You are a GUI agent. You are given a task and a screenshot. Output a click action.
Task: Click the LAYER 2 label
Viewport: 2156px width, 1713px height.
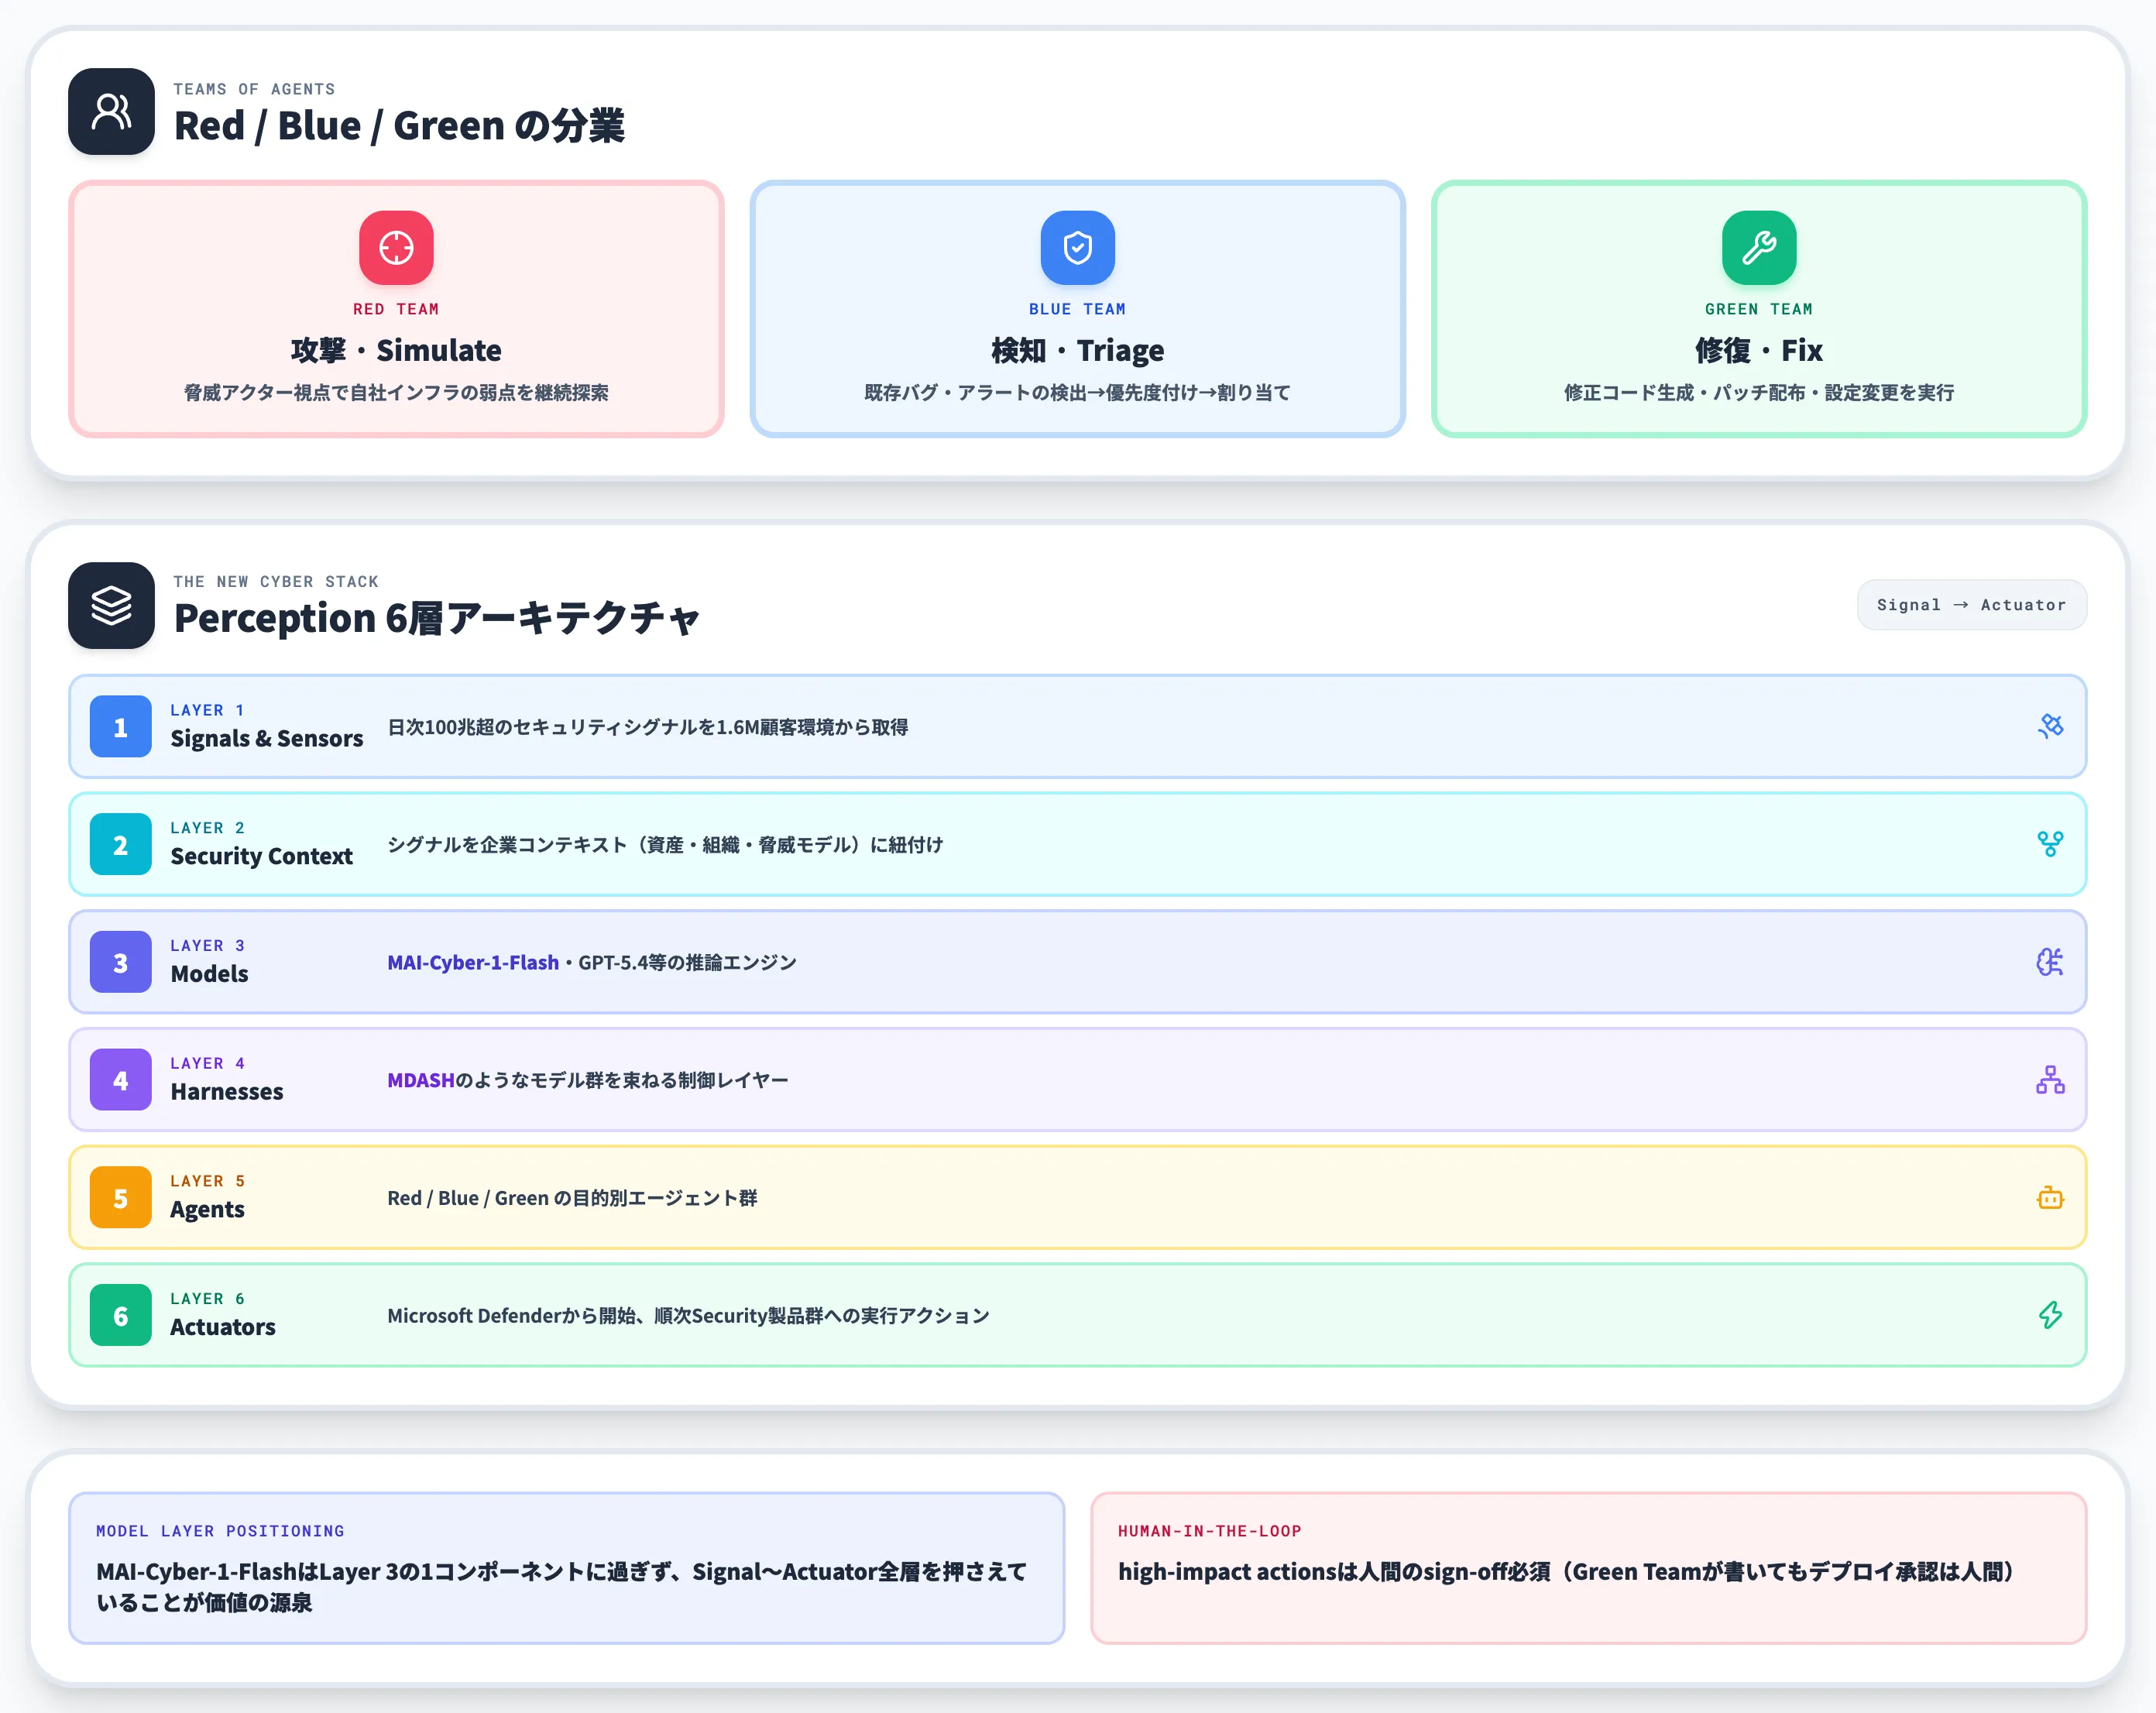(207, 828)
